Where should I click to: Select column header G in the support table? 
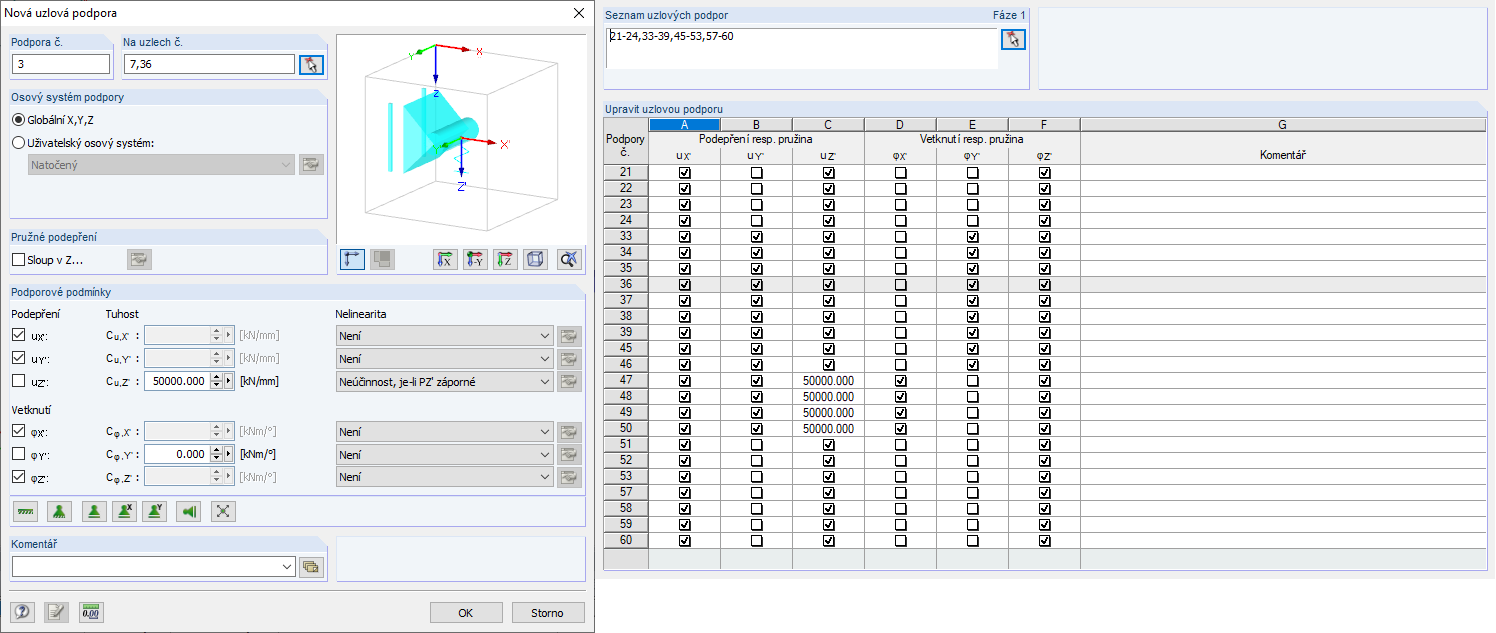coord(1283,125)
